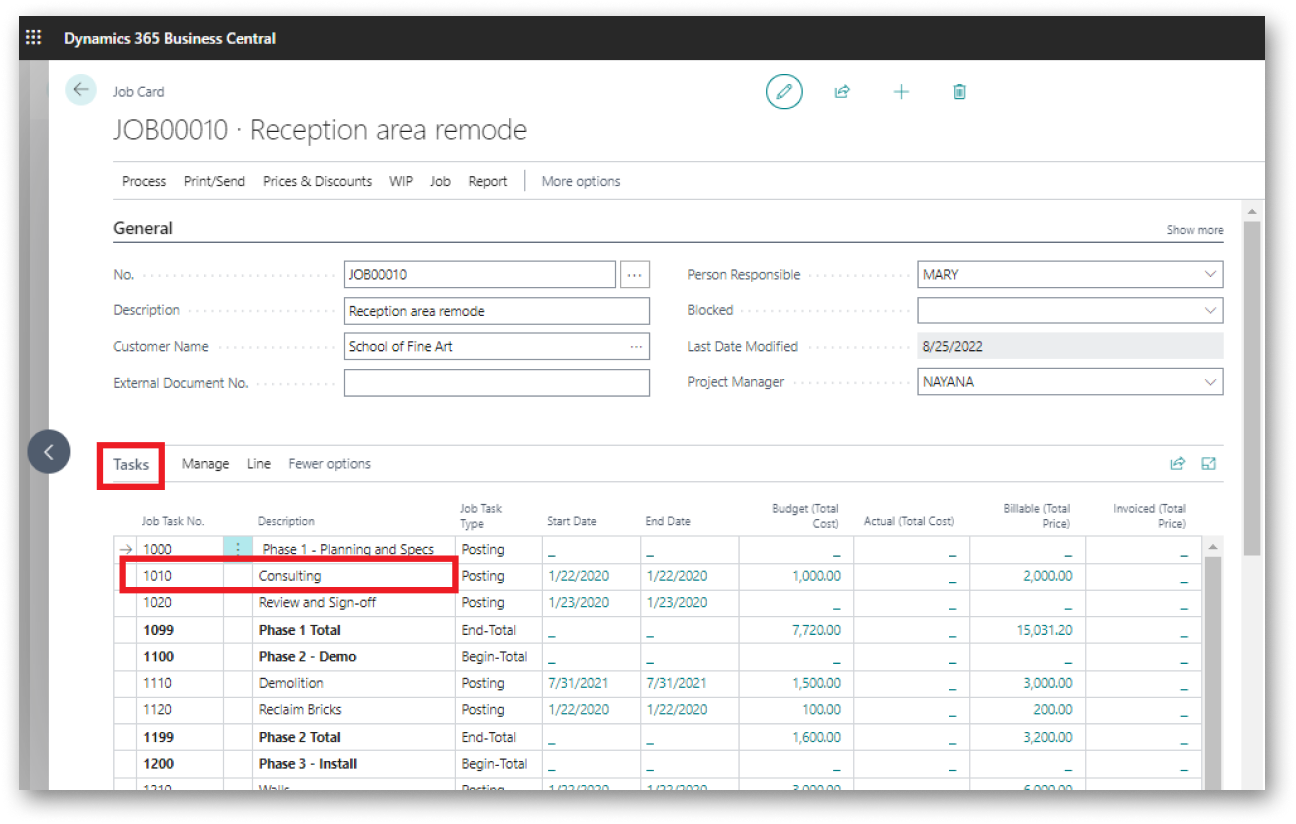Open the Report menu
The height and width of the screenshot is (824, 1296).
pos(488,181)
